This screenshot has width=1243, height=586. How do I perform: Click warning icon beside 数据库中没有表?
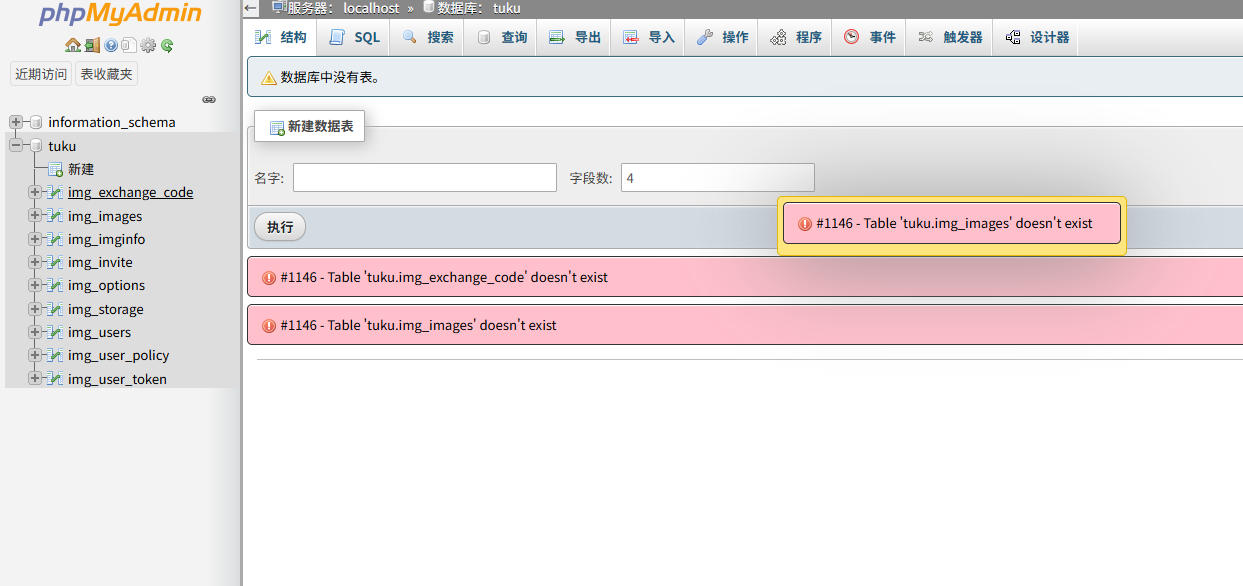tap(269, 77)
